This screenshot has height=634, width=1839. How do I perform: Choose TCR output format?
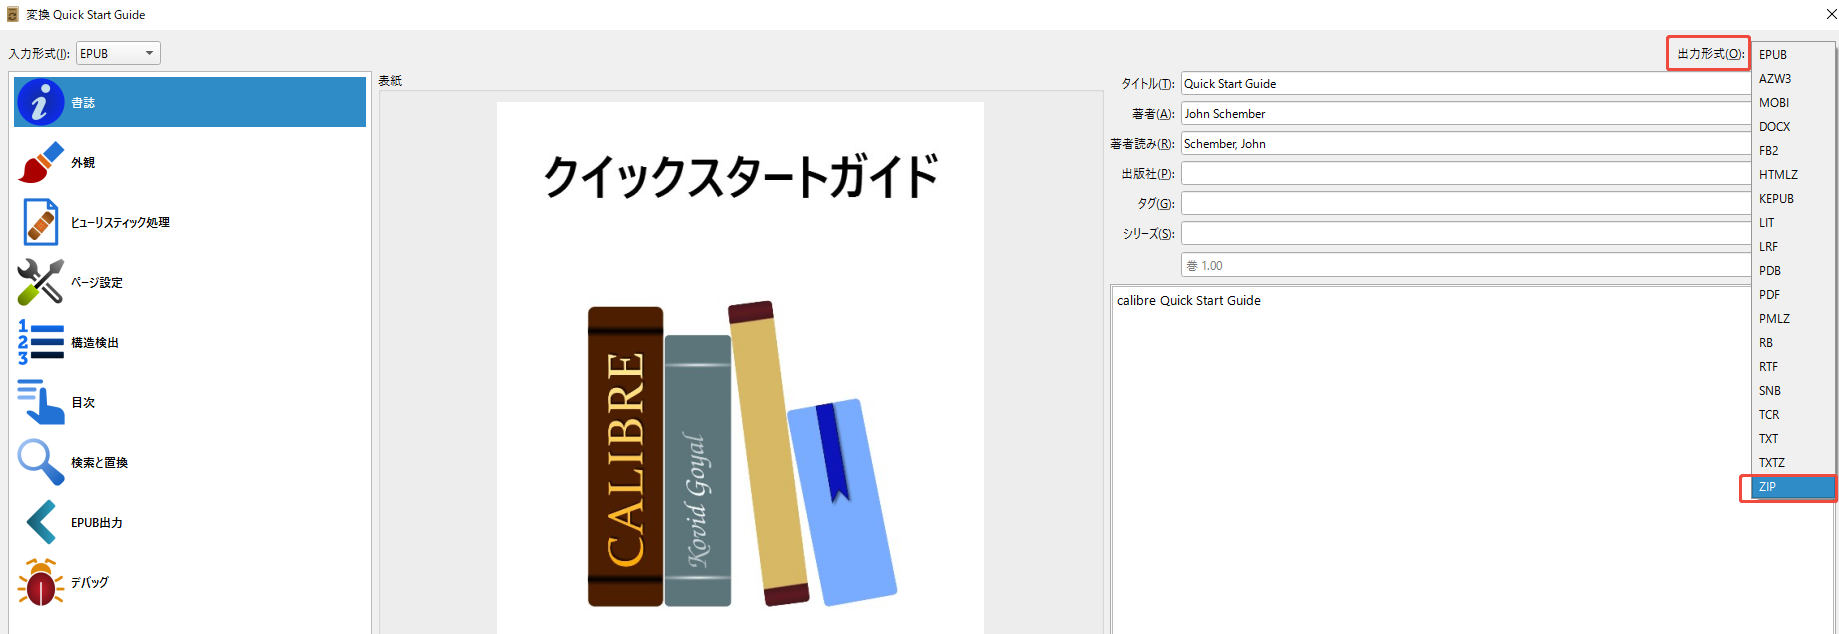point(1794,414)
